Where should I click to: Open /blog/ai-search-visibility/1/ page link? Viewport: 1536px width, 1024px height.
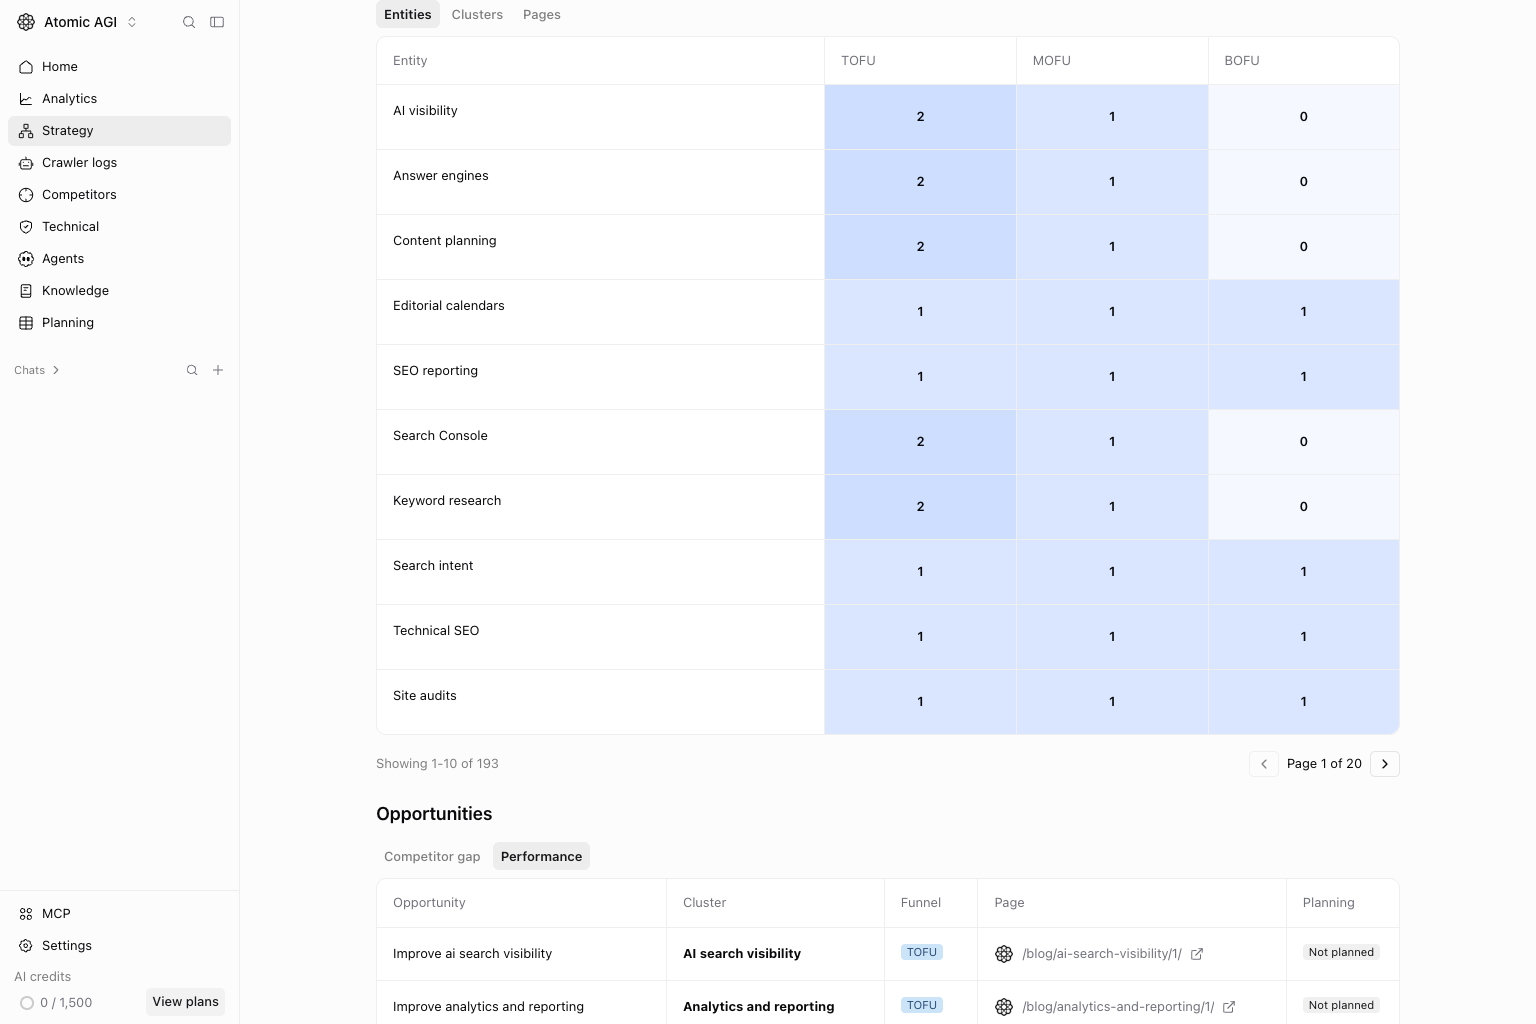pos(1102,954)
